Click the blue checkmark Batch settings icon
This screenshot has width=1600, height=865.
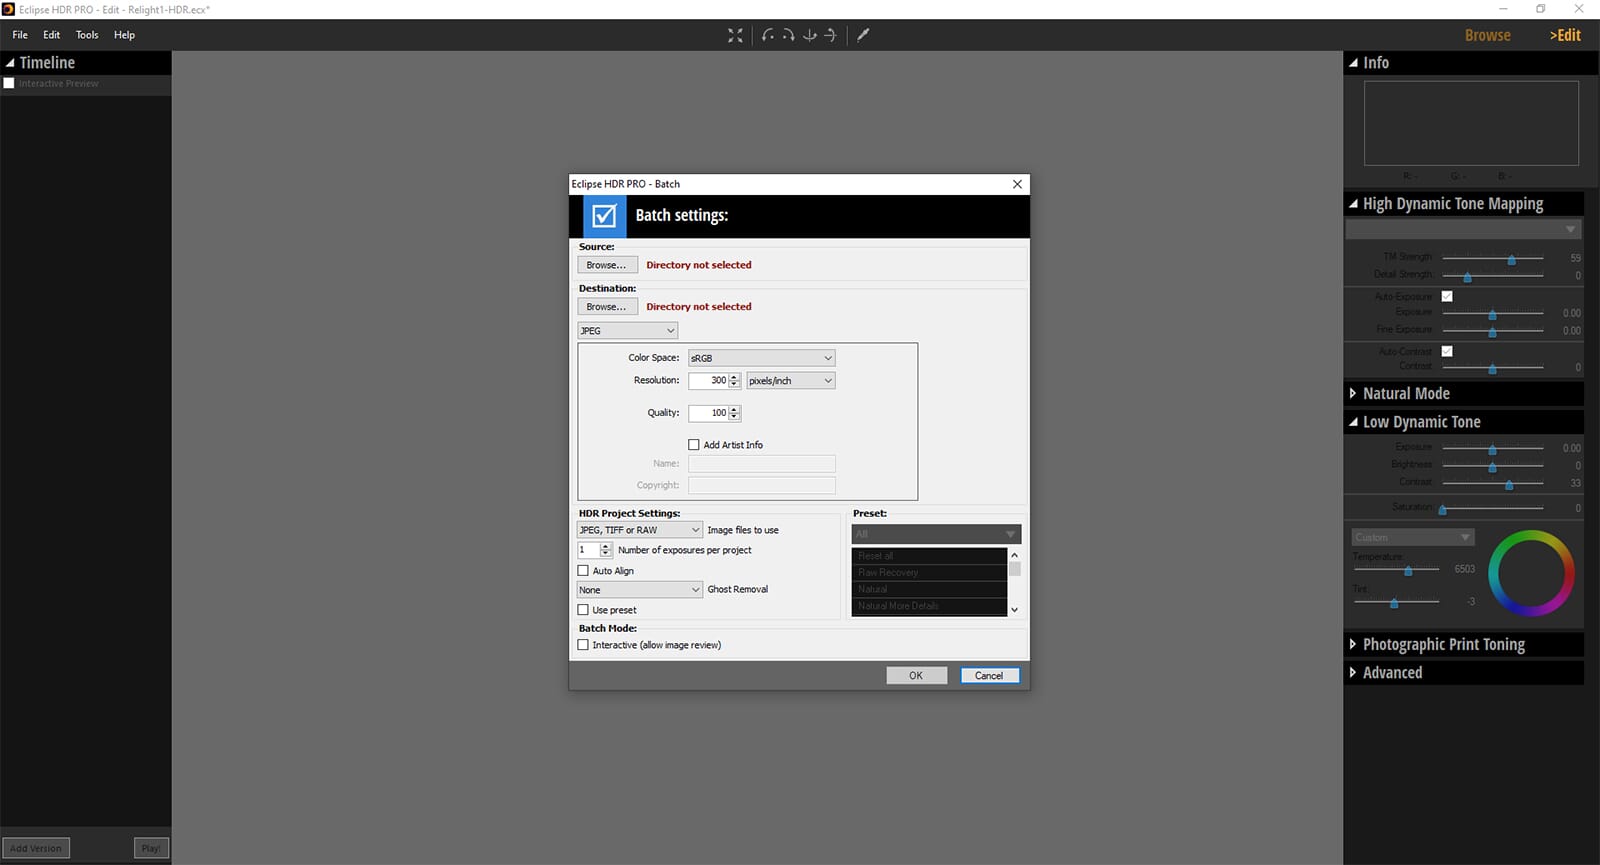(604, 216)
